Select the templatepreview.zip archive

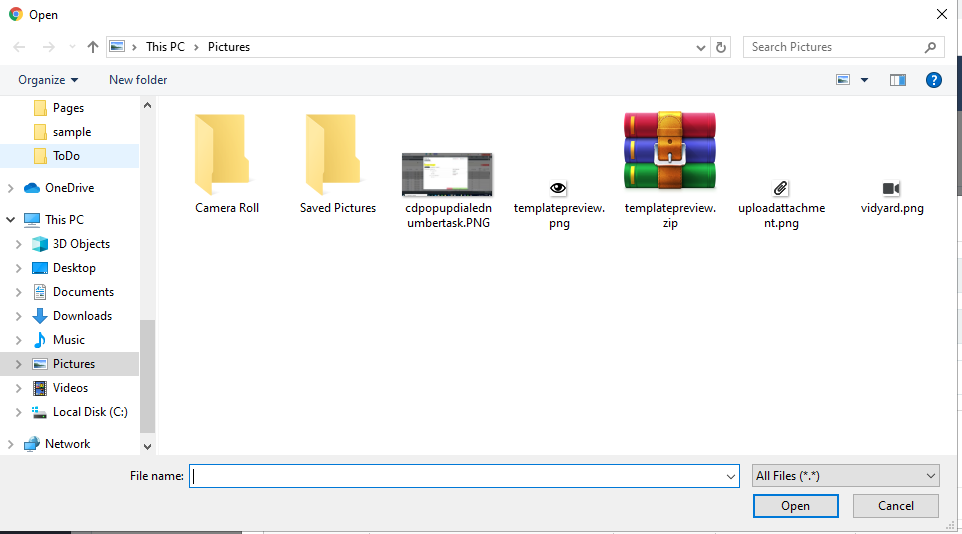point(670,171)
